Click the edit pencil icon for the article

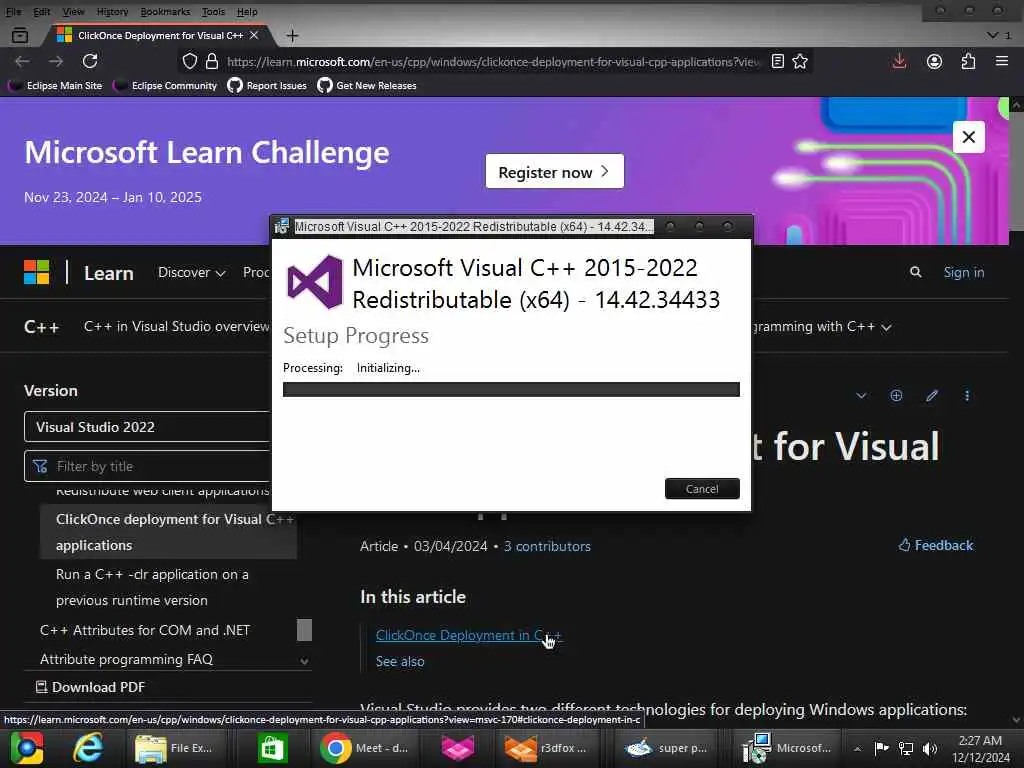tap(932, 396)
